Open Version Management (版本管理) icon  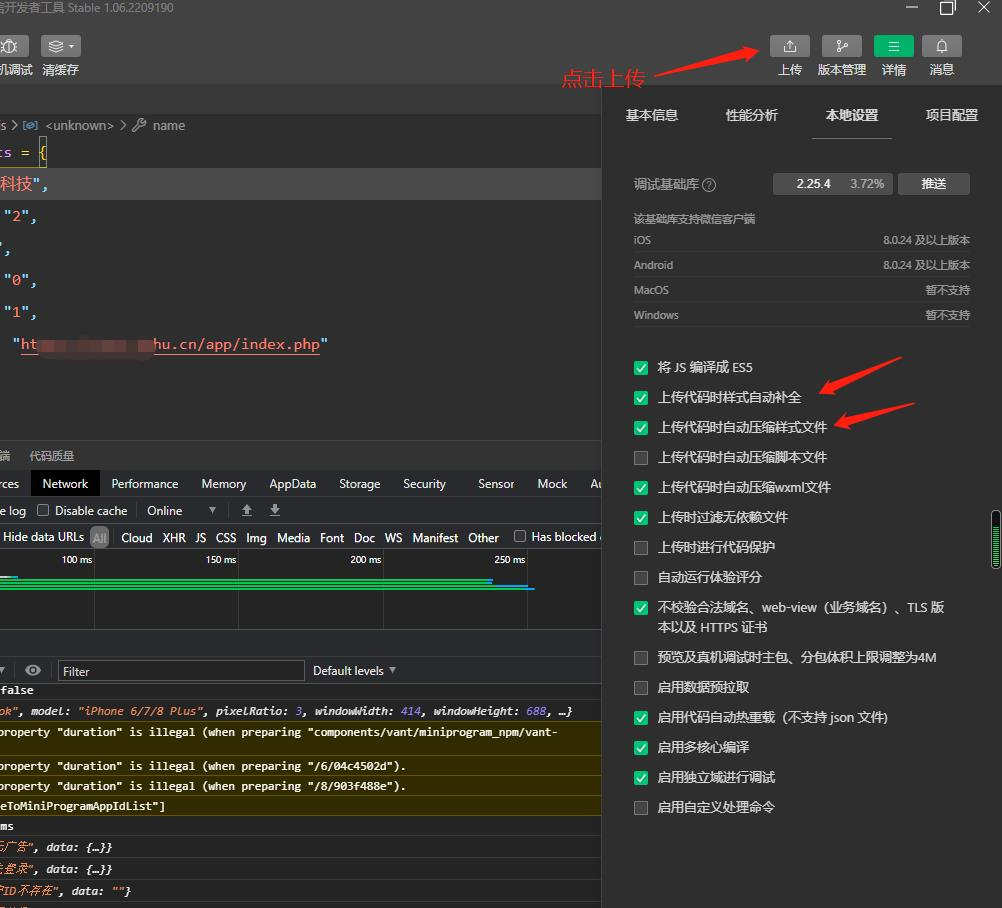(841, 46)
